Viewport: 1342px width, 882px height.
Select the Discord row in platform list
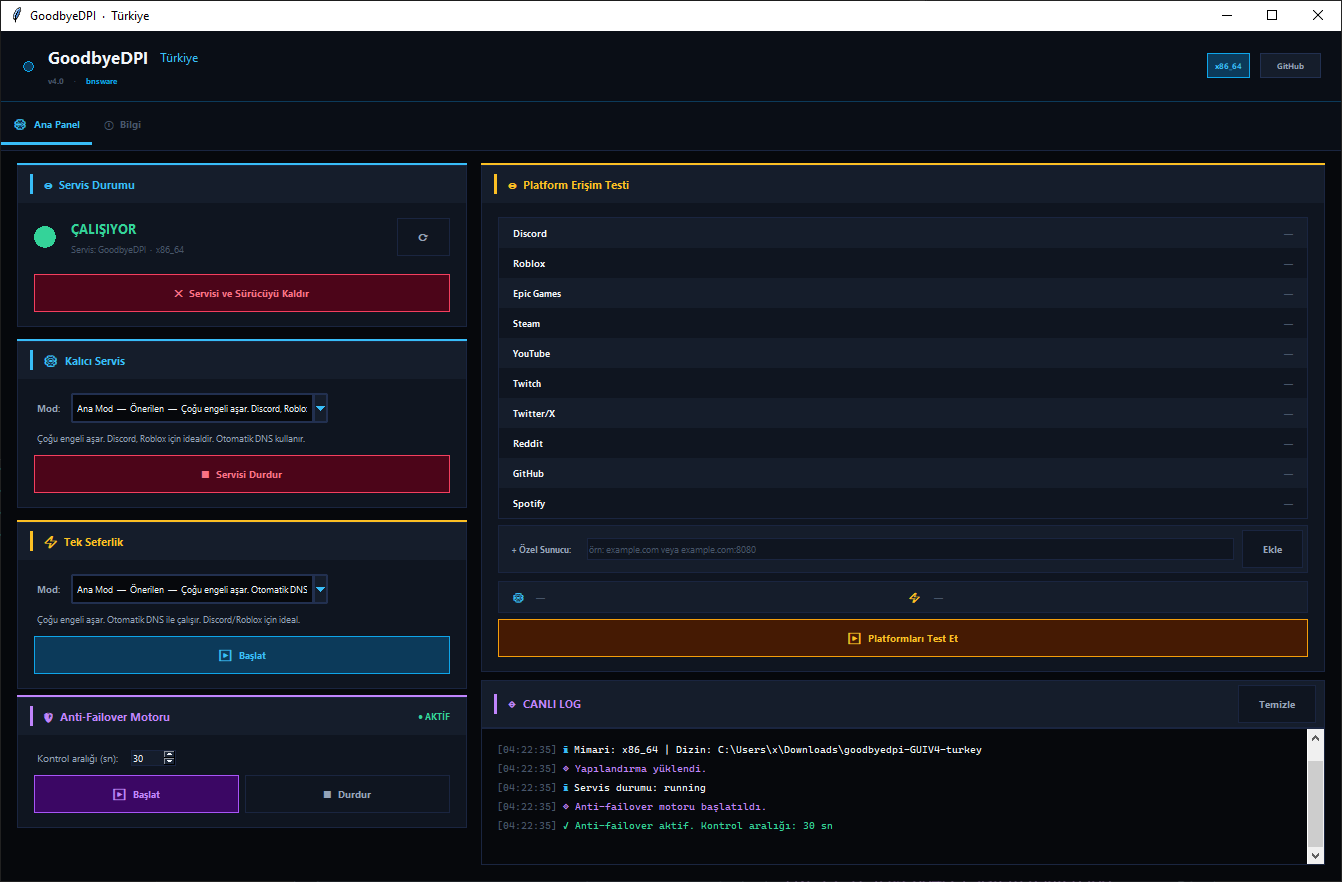(903, 233)
